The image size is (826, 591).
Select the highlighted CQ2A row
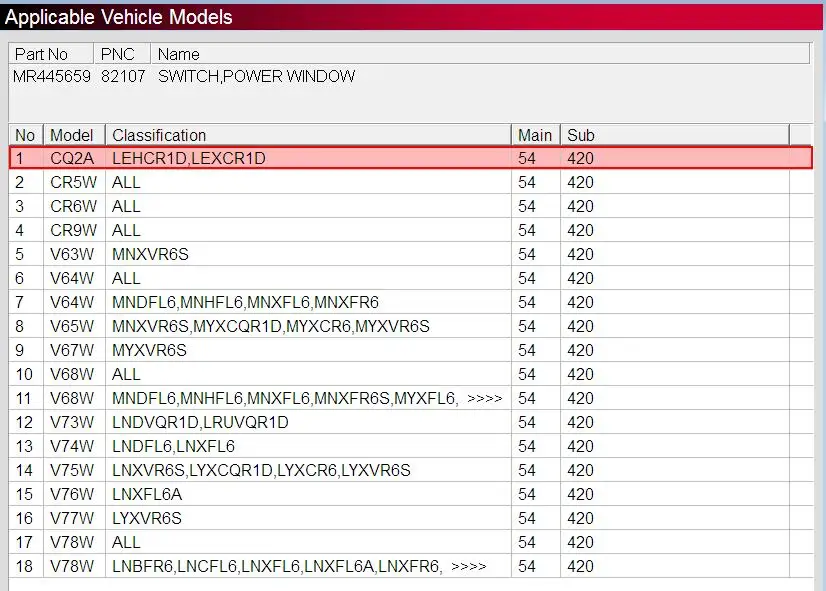tap(411, 158)
